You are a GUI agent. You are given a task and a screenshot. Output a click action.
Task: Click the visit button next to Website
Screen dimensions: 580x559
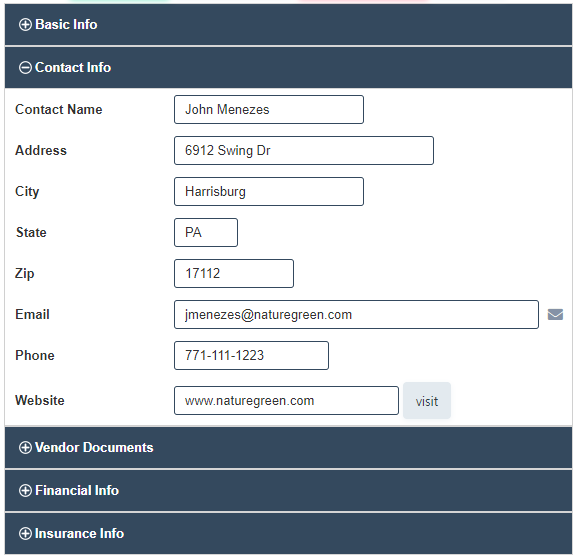tap(426, 401)
